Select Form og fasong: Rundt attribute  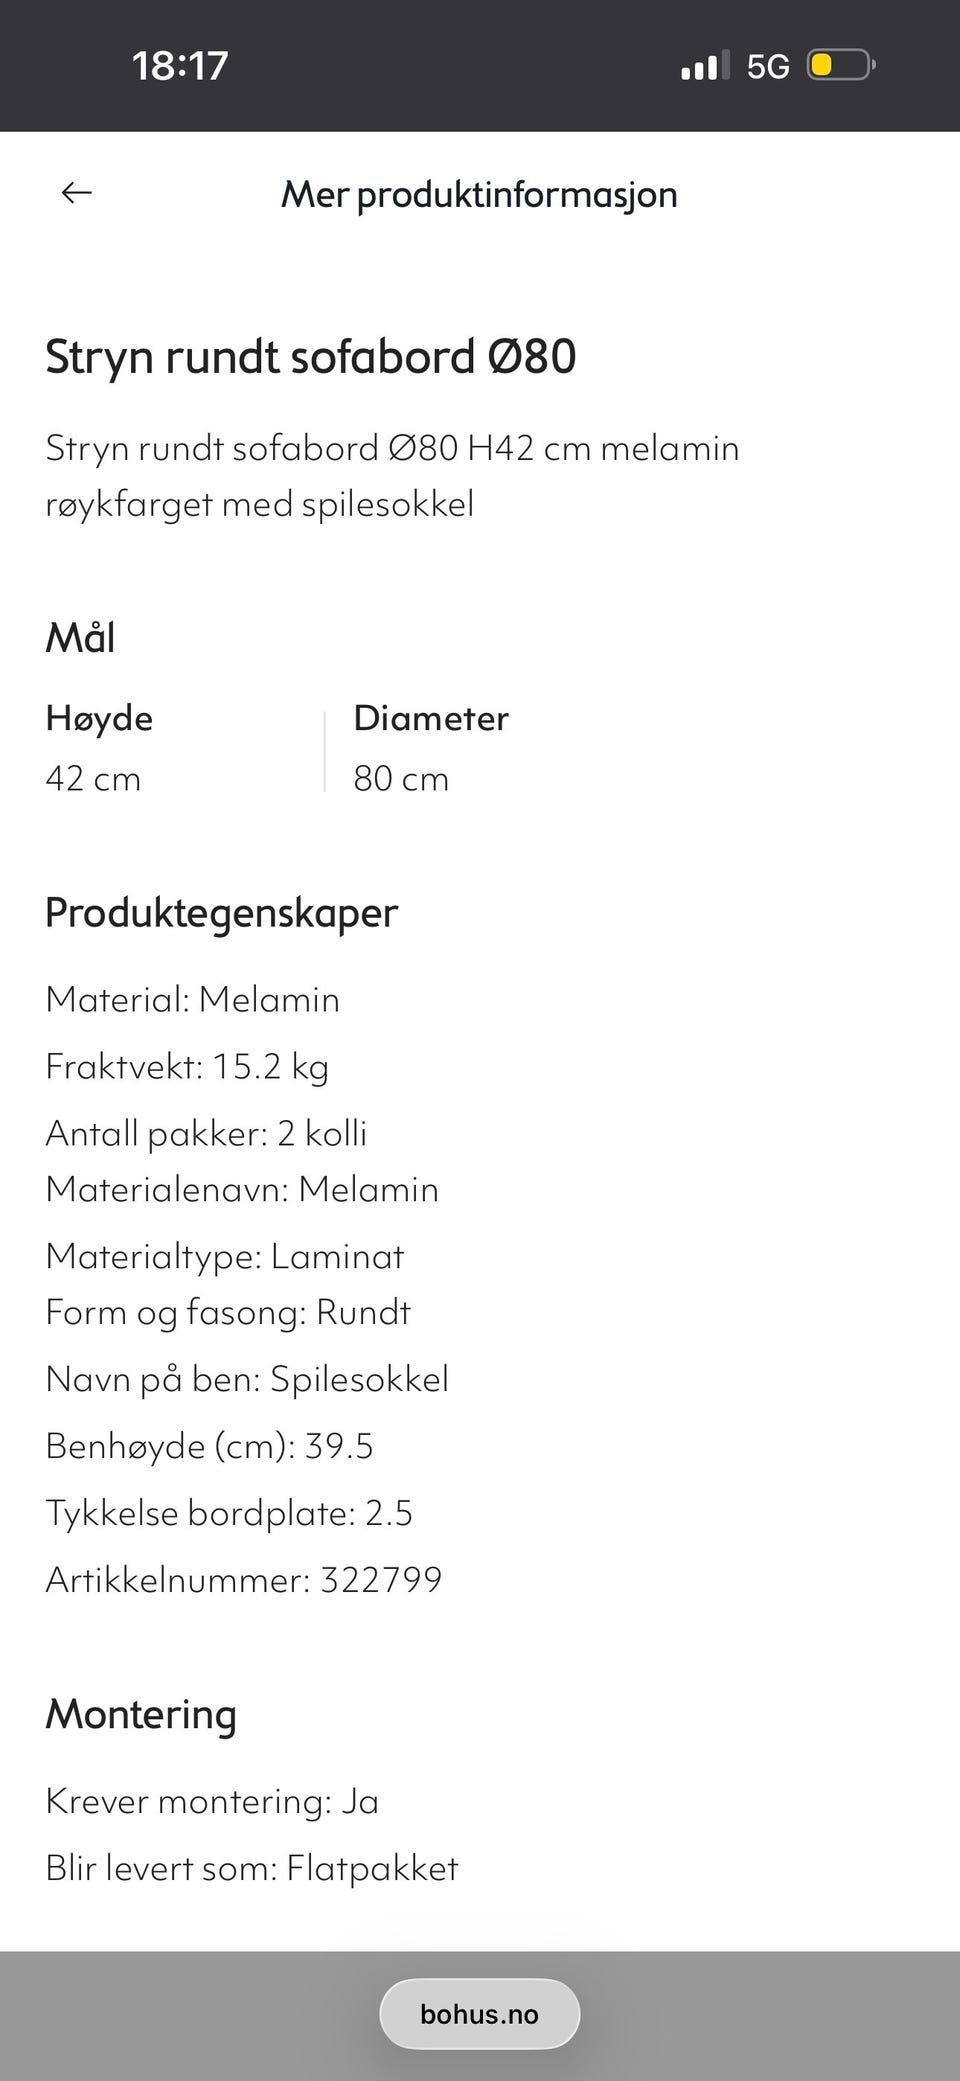point(228,1312)
